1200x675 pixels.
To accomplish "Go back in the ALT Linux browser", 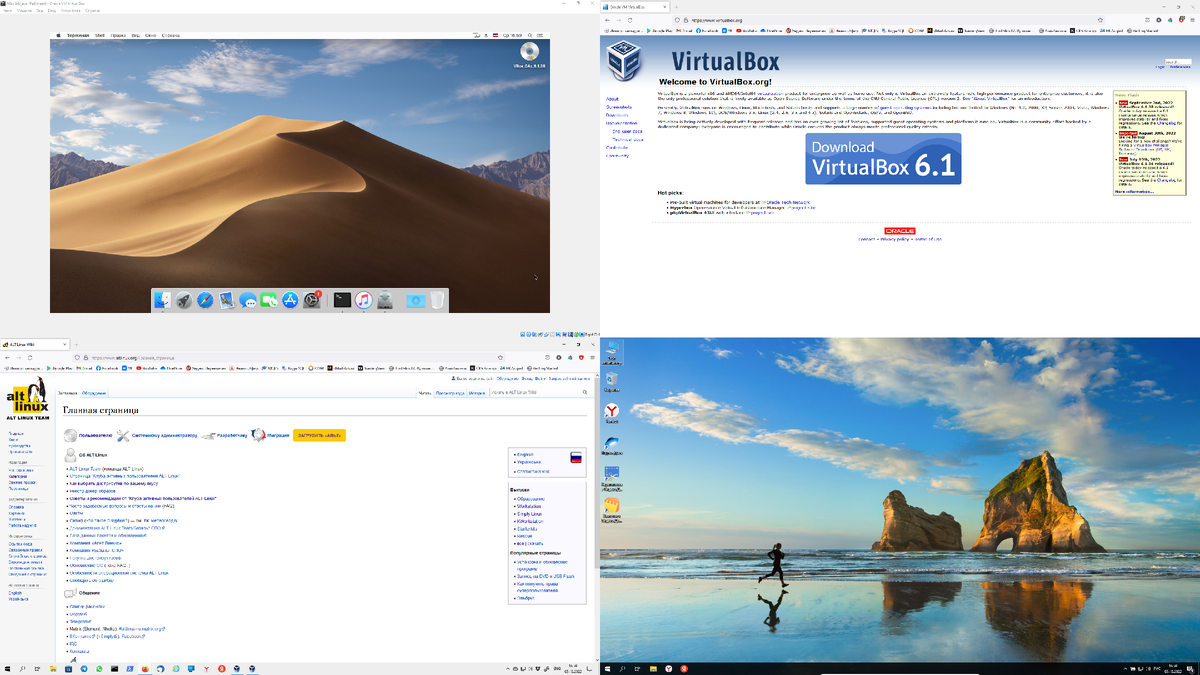I will [x=7, y=357].
